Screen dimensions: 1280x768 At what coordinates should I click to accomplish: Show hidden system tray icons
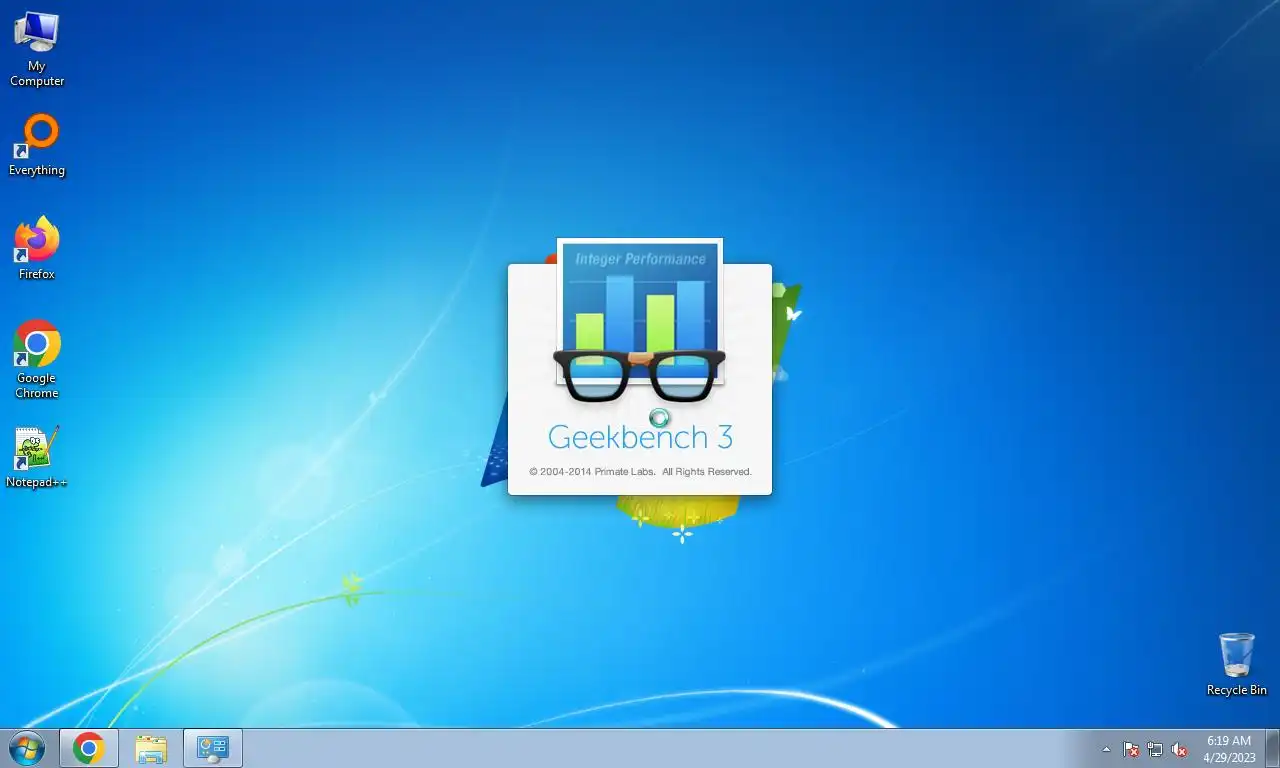[x=1106, y=749]
